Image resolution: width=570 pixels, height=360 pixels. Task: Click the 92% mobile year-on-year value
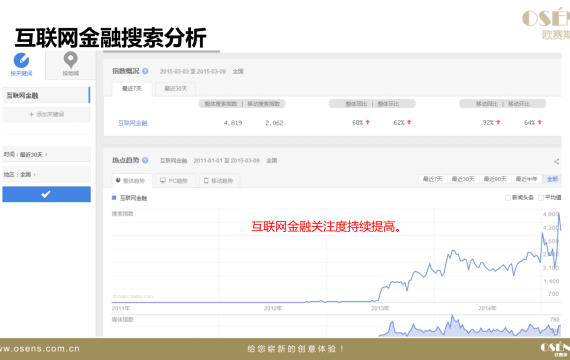tap(488, 123)
